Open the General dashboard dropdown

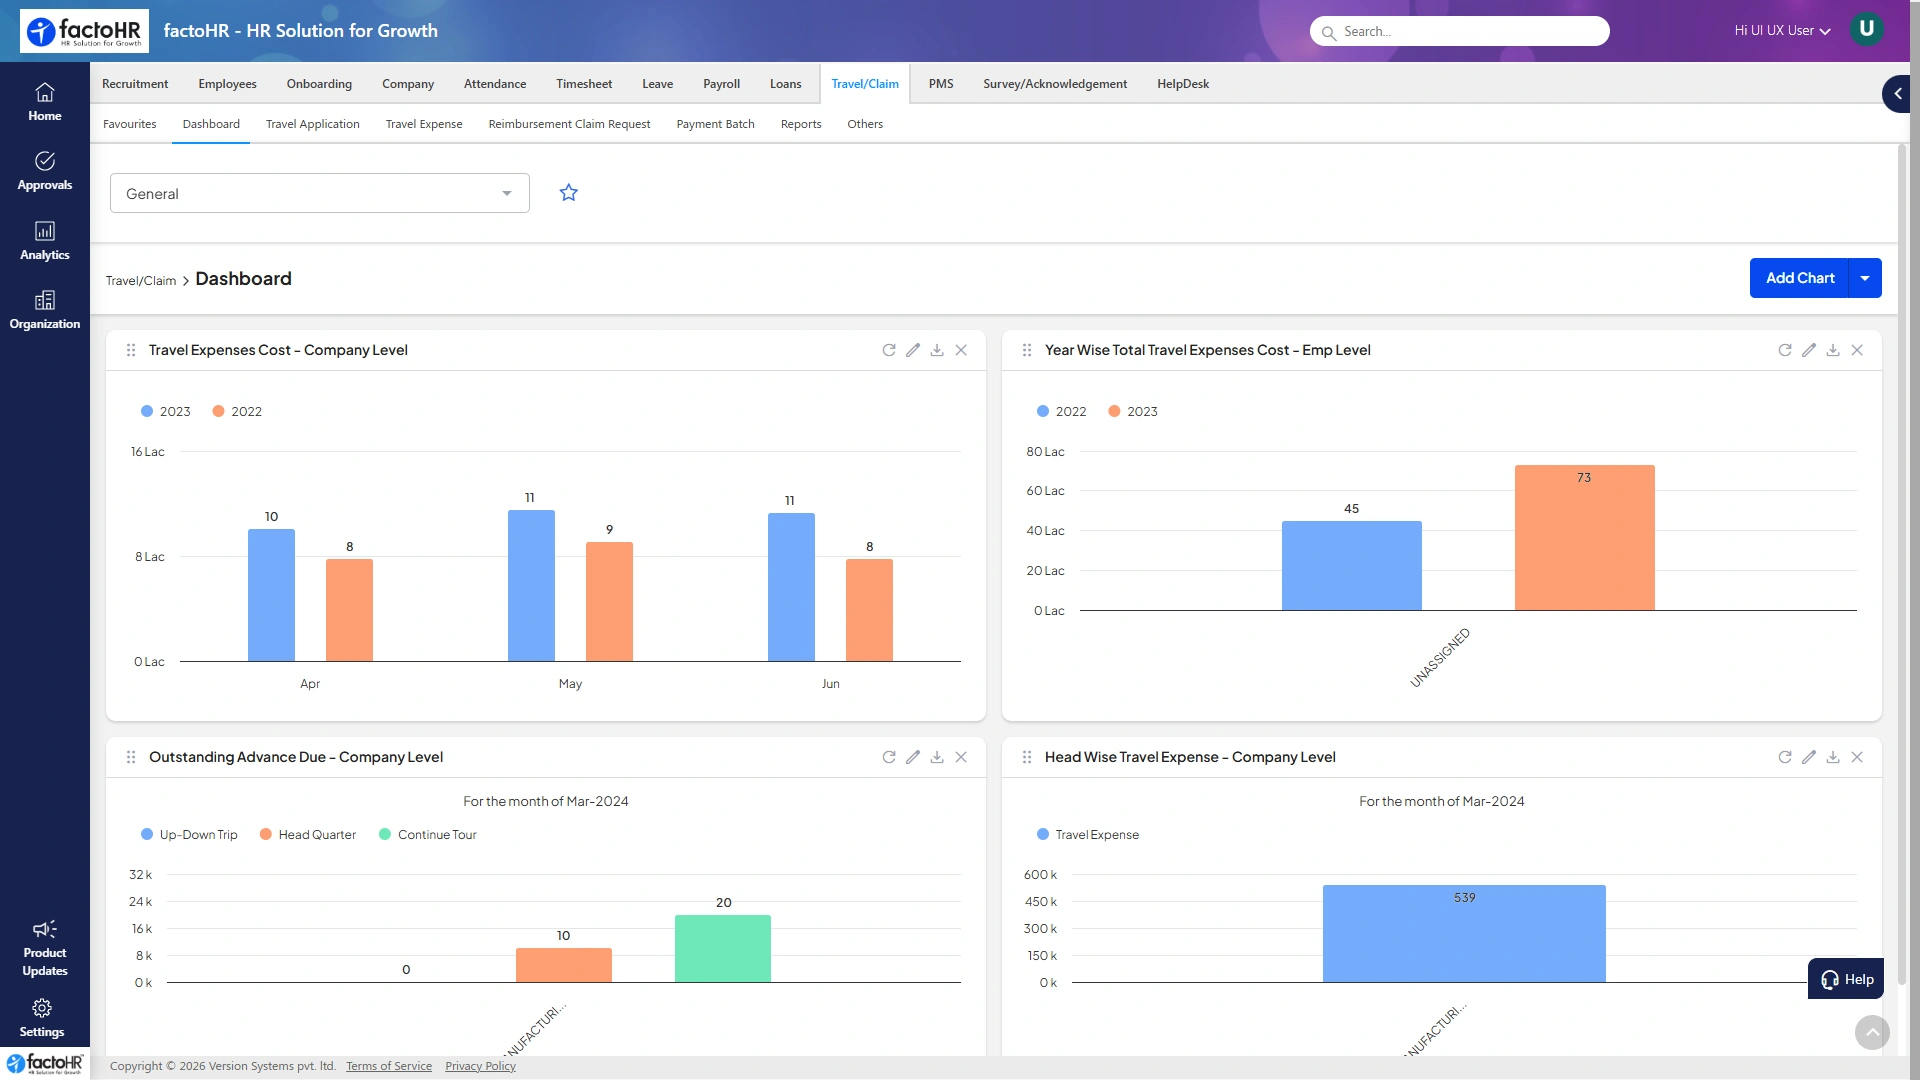click(x=320, y=193)
